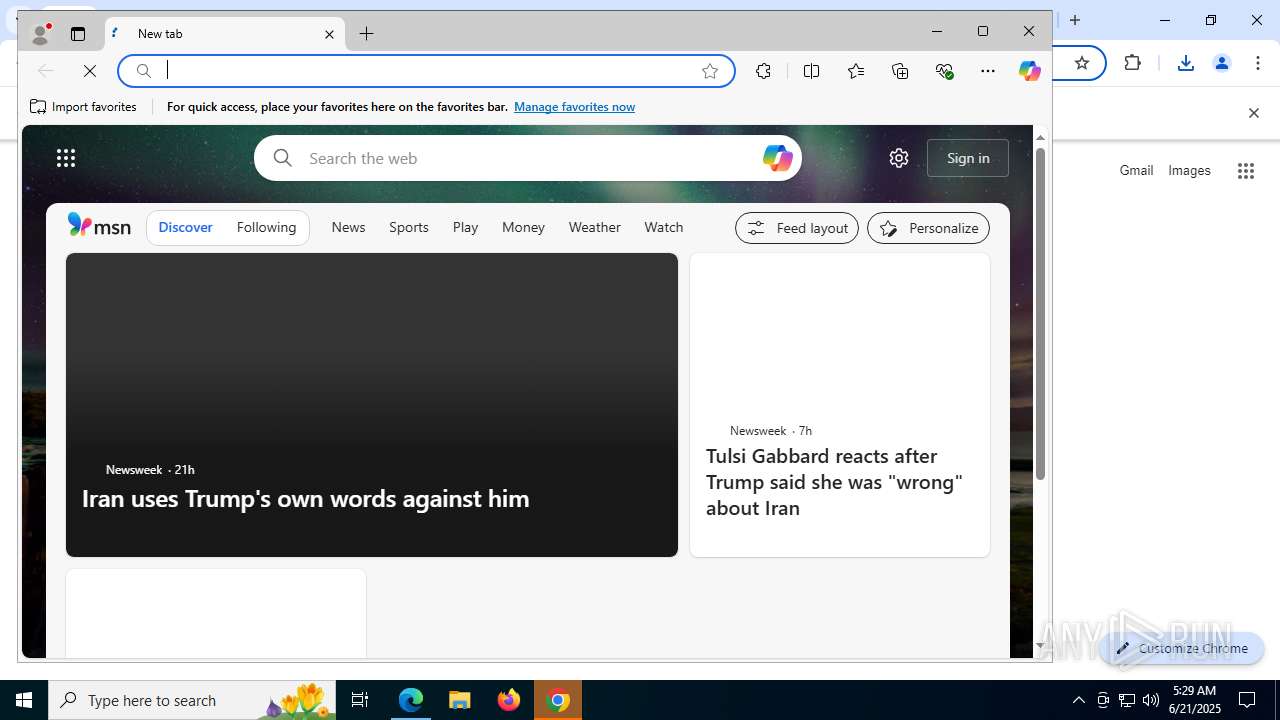The width and height of the screenshot is (1280, 720).
Task: Open volume control in tray
Action: pos(1151,700)
